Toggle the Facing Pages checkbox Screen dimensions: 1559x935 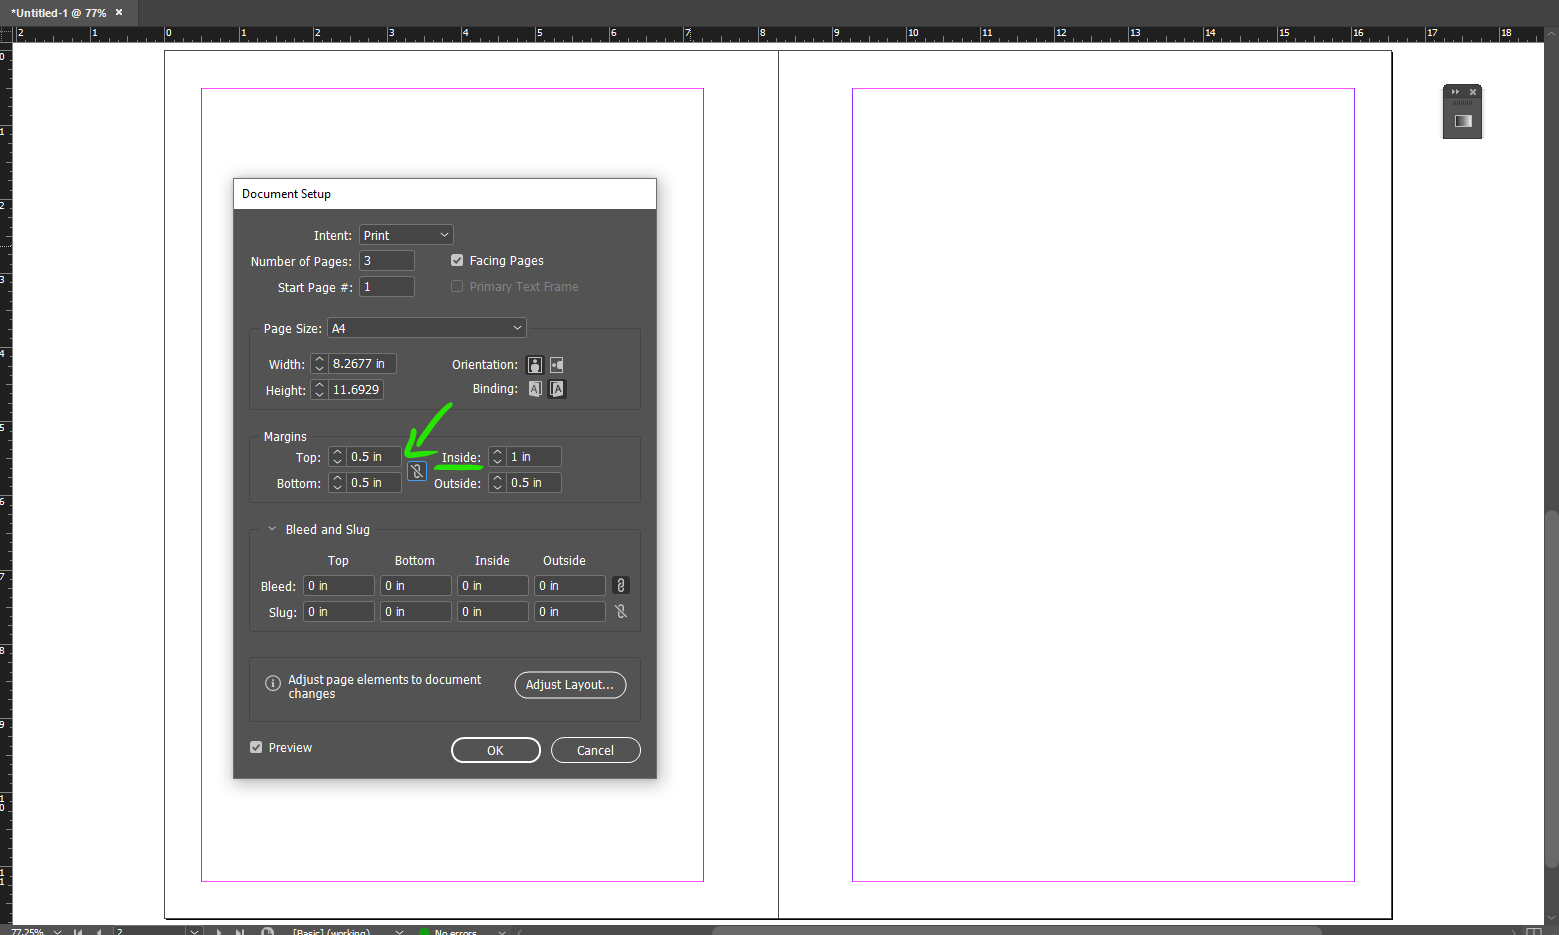coord(457,261)
